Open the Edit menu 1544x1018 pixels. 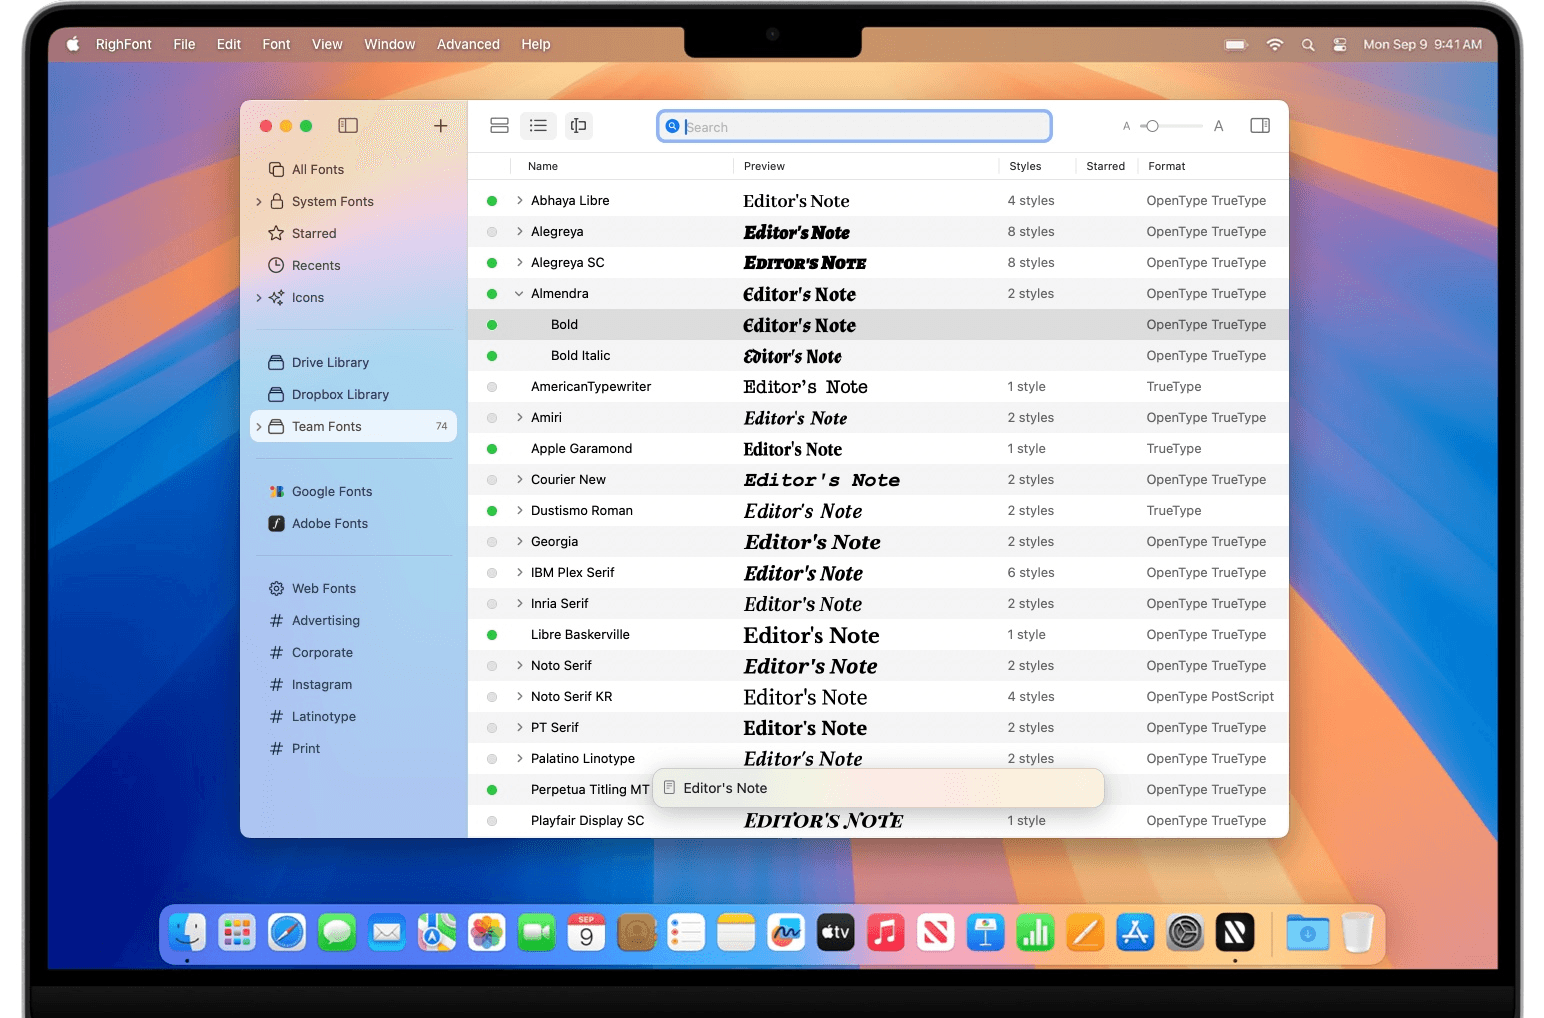click(229, 45)
